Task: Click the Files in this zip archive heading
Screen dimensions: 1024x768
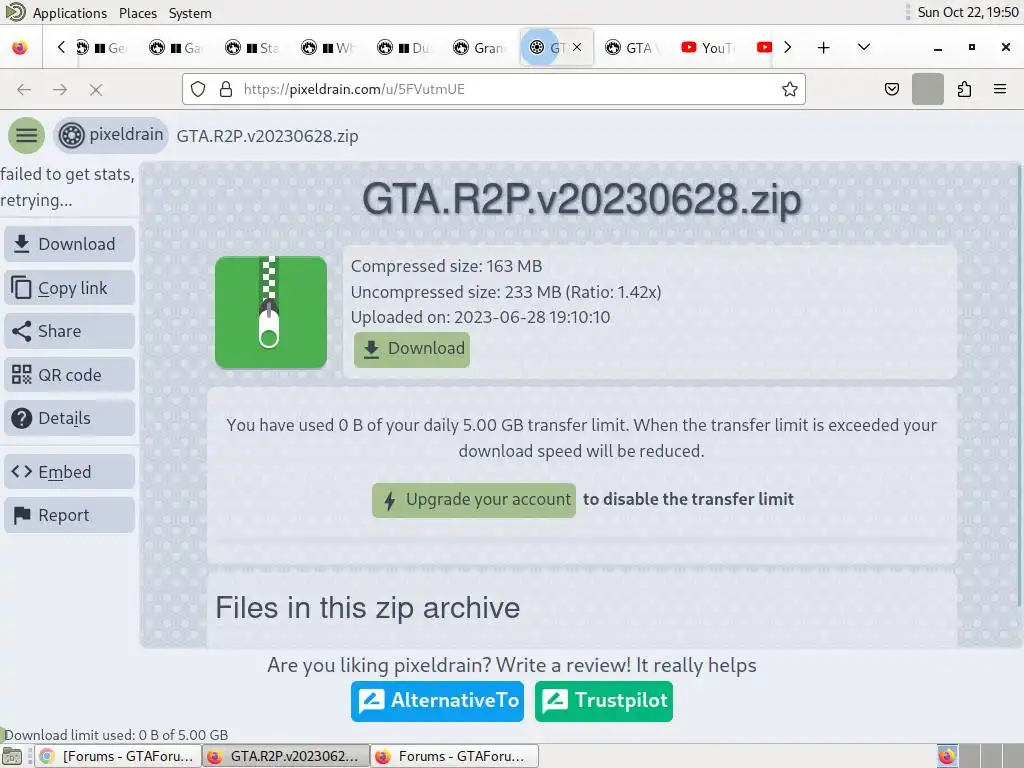Action: pos(368,608)
